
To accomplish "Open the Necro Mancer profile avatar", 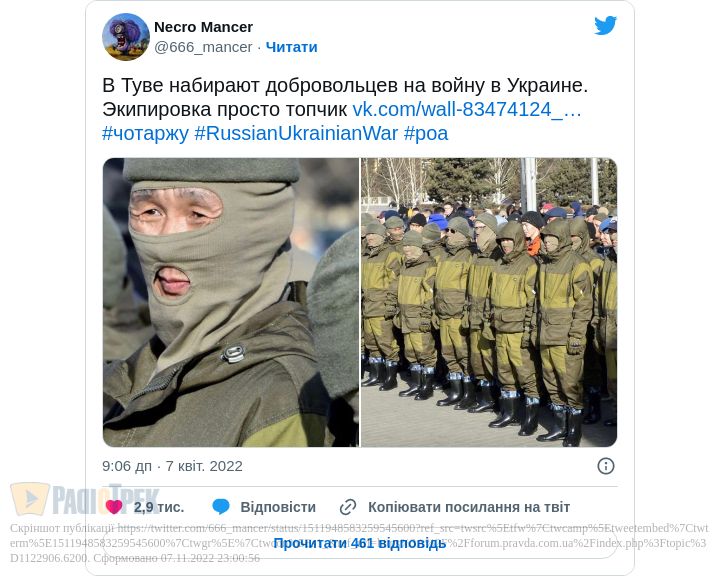I will [126, 37].
